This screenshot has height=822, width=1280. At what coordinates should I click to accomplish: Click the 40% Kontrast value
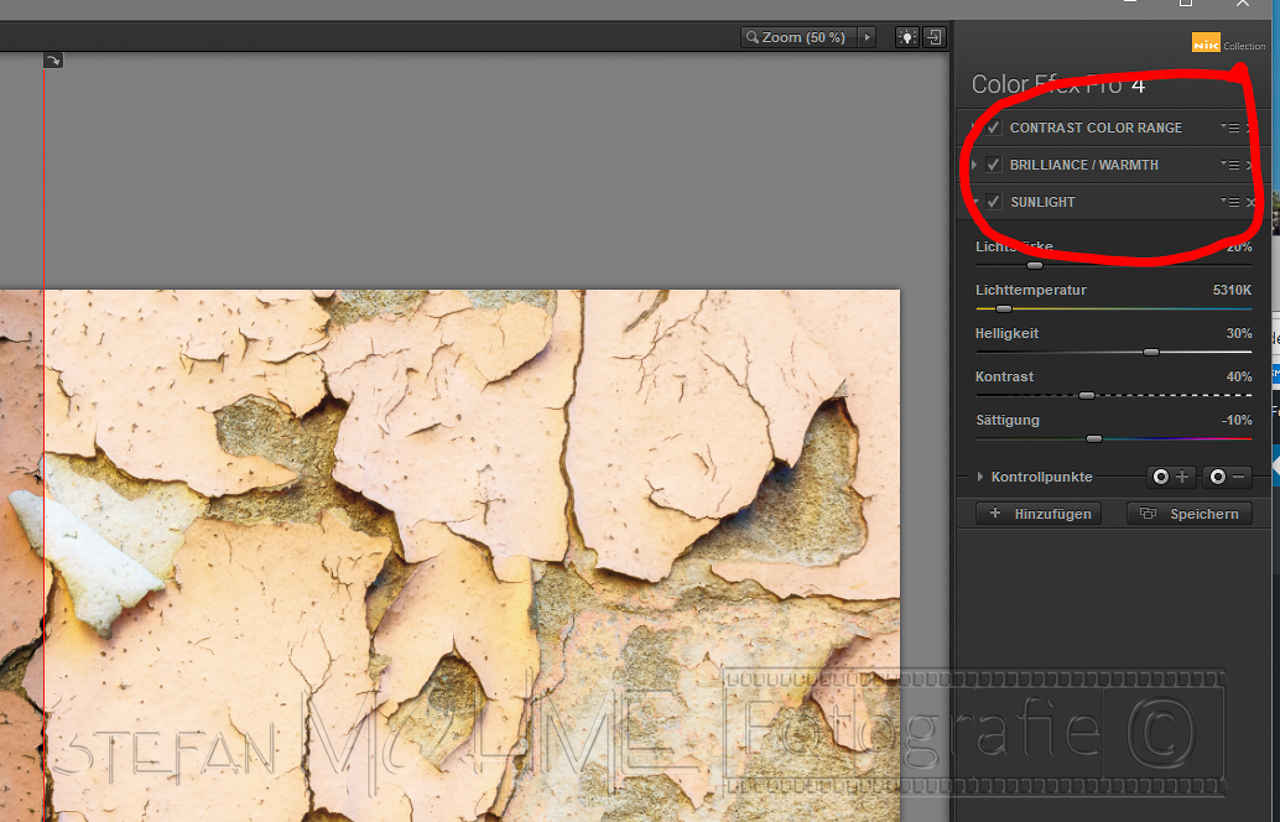tap(1239, 377)
